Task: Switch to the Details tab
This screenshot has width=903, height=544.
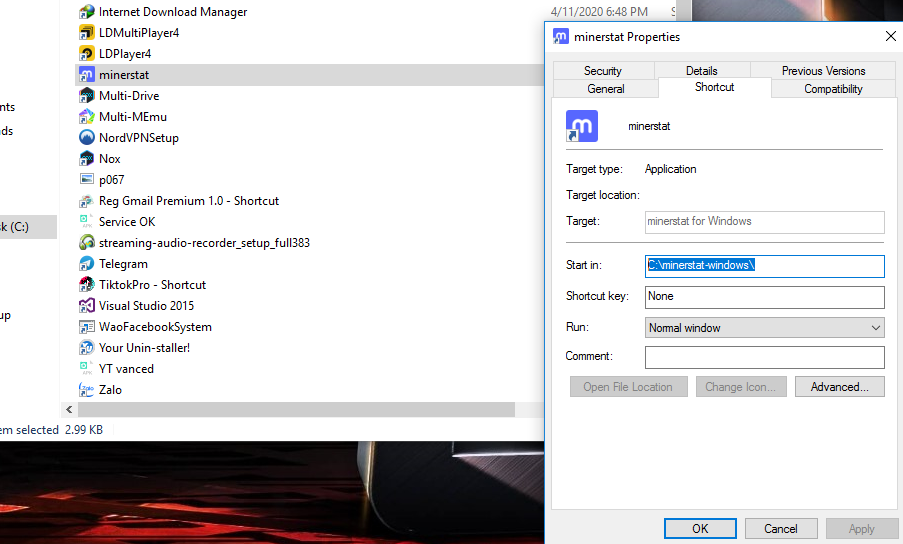Action: pyautogui.click(x=701, y=71)
